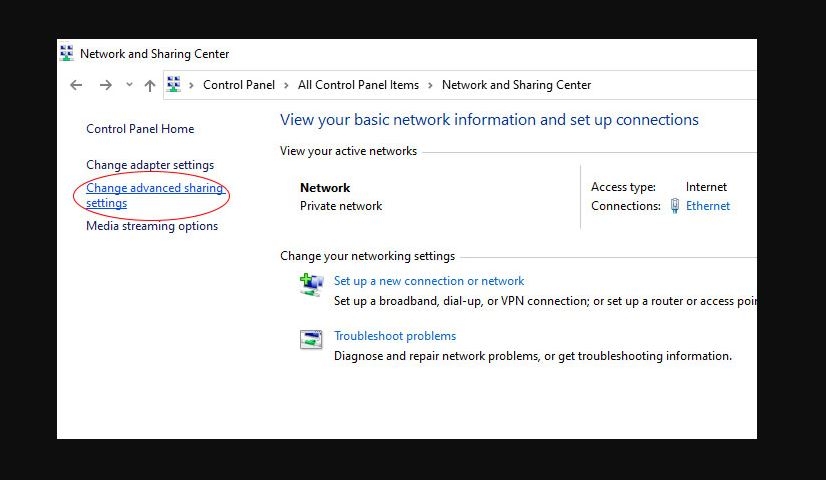Open Change adapter settings
The image size is (826, 480).
pos(150,165)
